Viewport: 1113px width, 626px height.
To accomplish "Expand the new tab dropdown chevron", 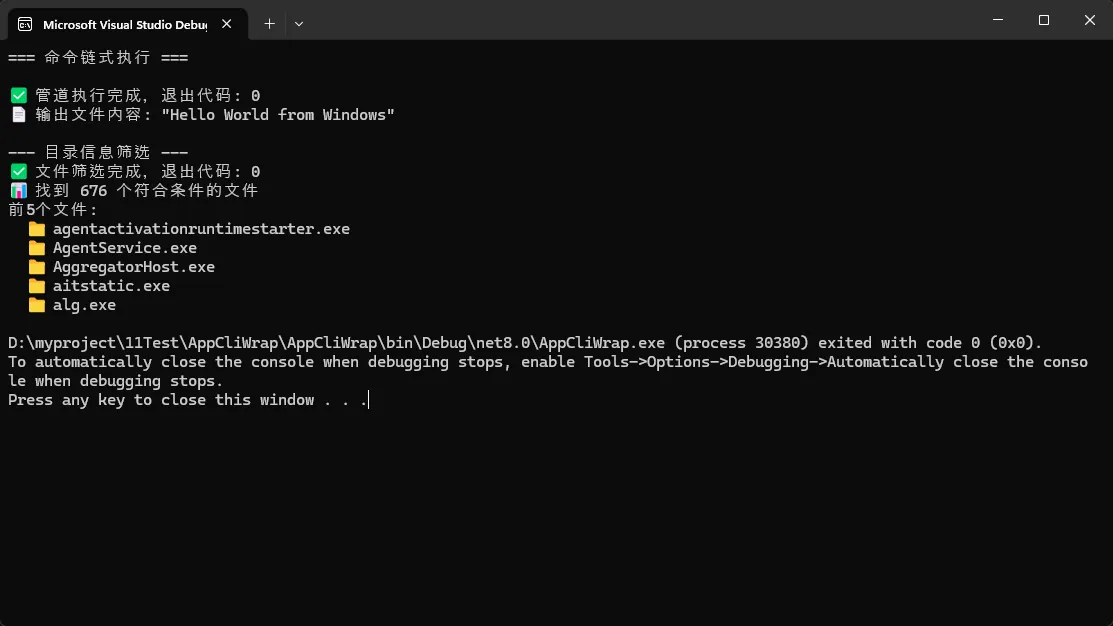I will click(299, 23).
